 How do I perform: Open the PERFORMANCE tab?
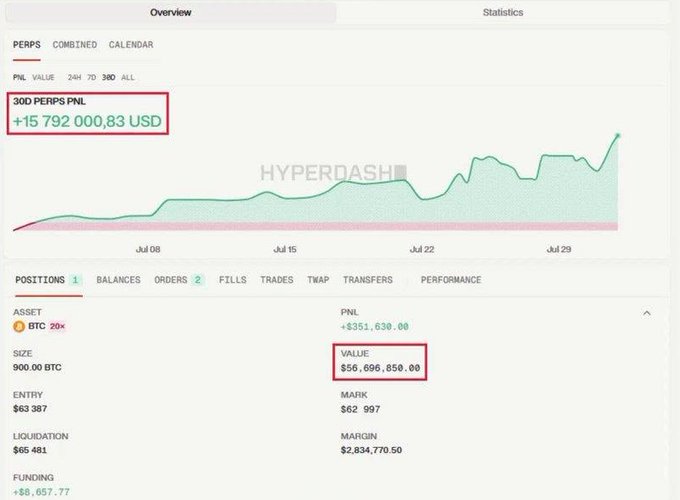click(451, 280)
